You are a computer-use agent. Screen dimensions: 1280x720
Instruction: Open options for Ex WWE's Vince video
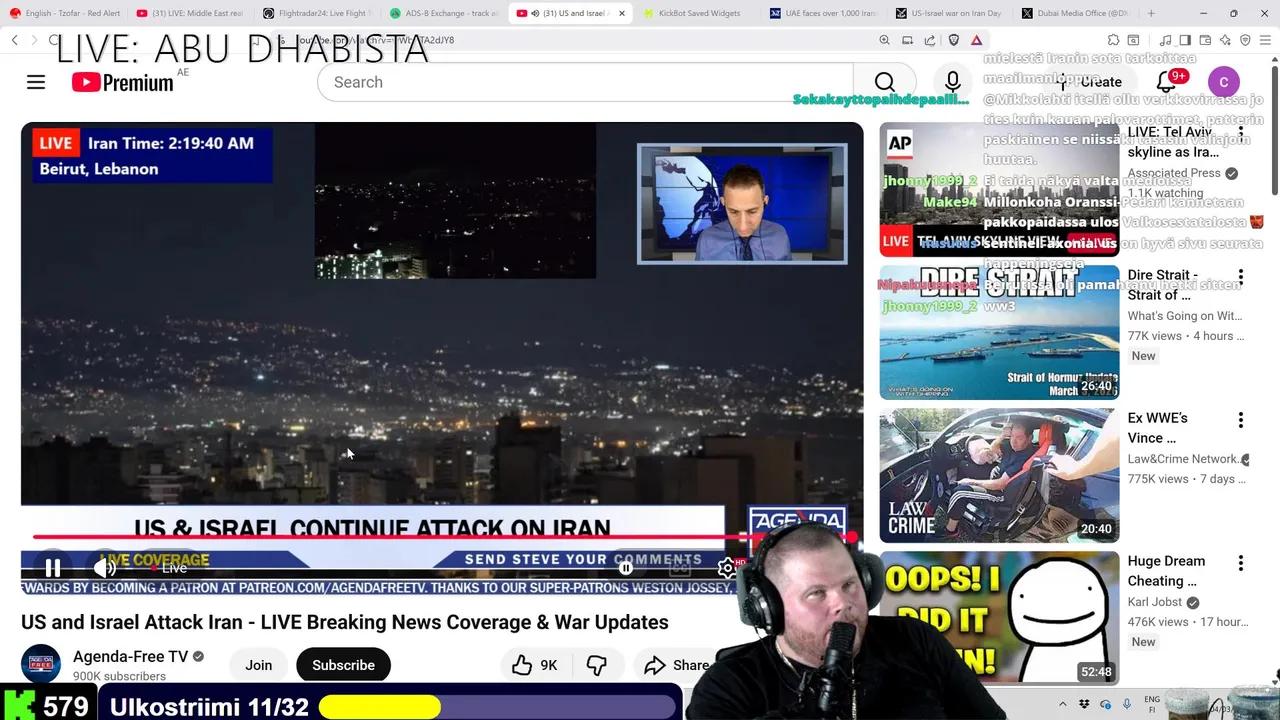pyautogui.click(x=1241, y=420)
